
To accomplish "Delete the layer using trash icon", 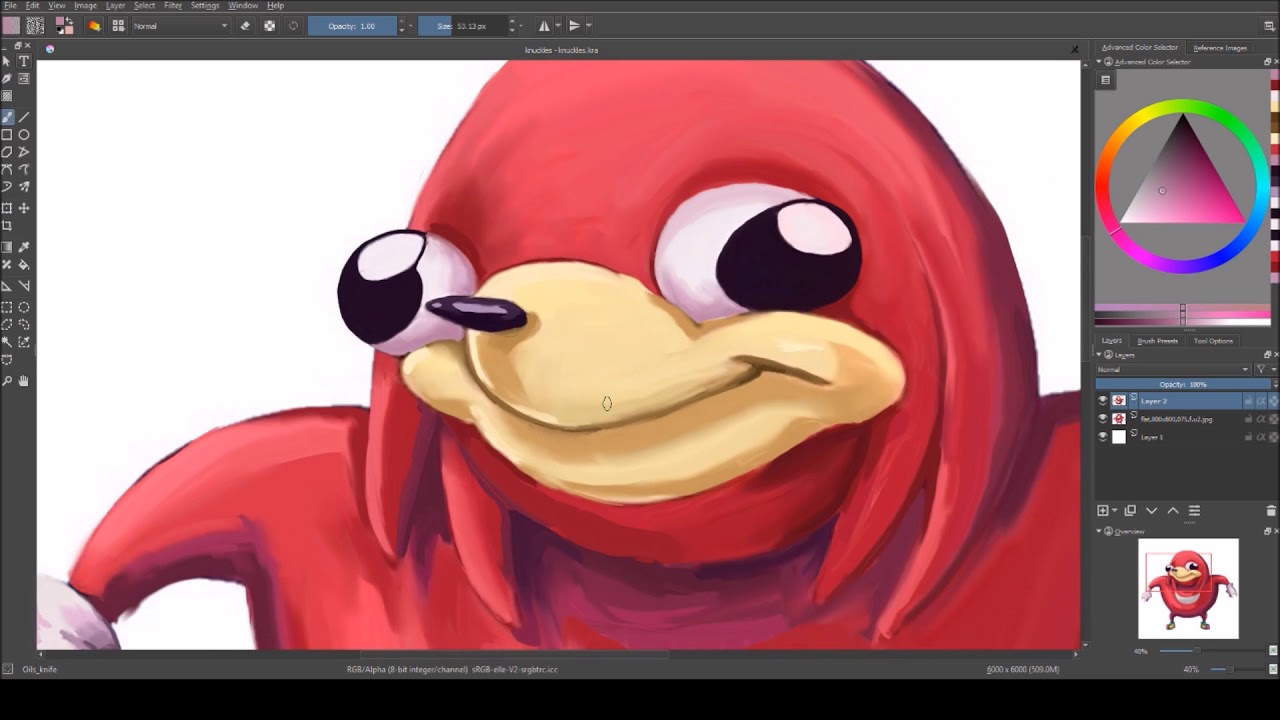I will [1271, 511].
